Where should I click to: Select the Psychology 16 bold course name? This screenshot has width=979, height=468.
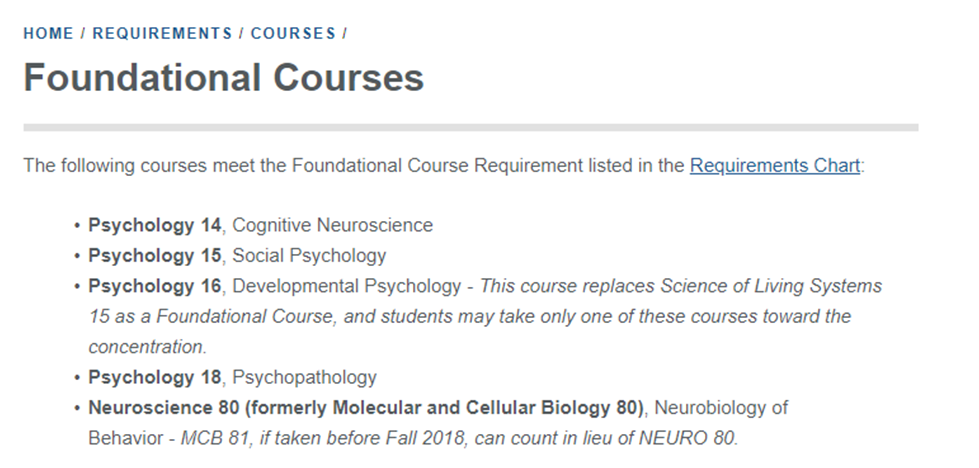click(154, 286)
